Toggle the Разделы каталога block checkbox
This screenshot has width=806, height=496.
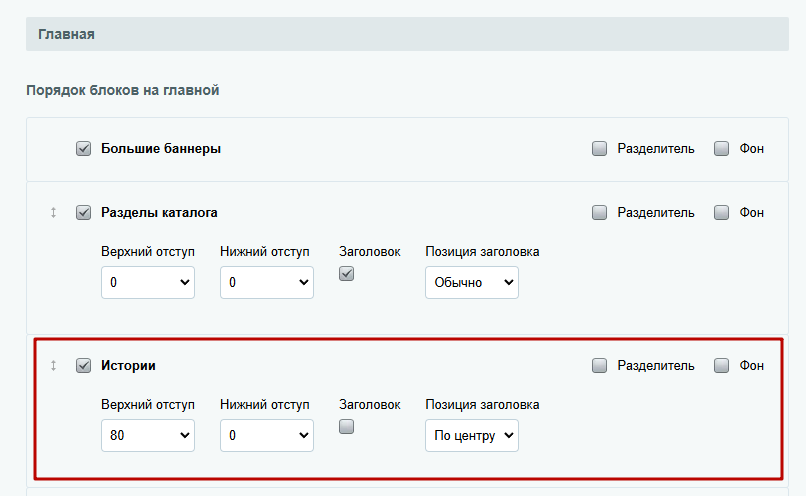(x=83, y=212)
